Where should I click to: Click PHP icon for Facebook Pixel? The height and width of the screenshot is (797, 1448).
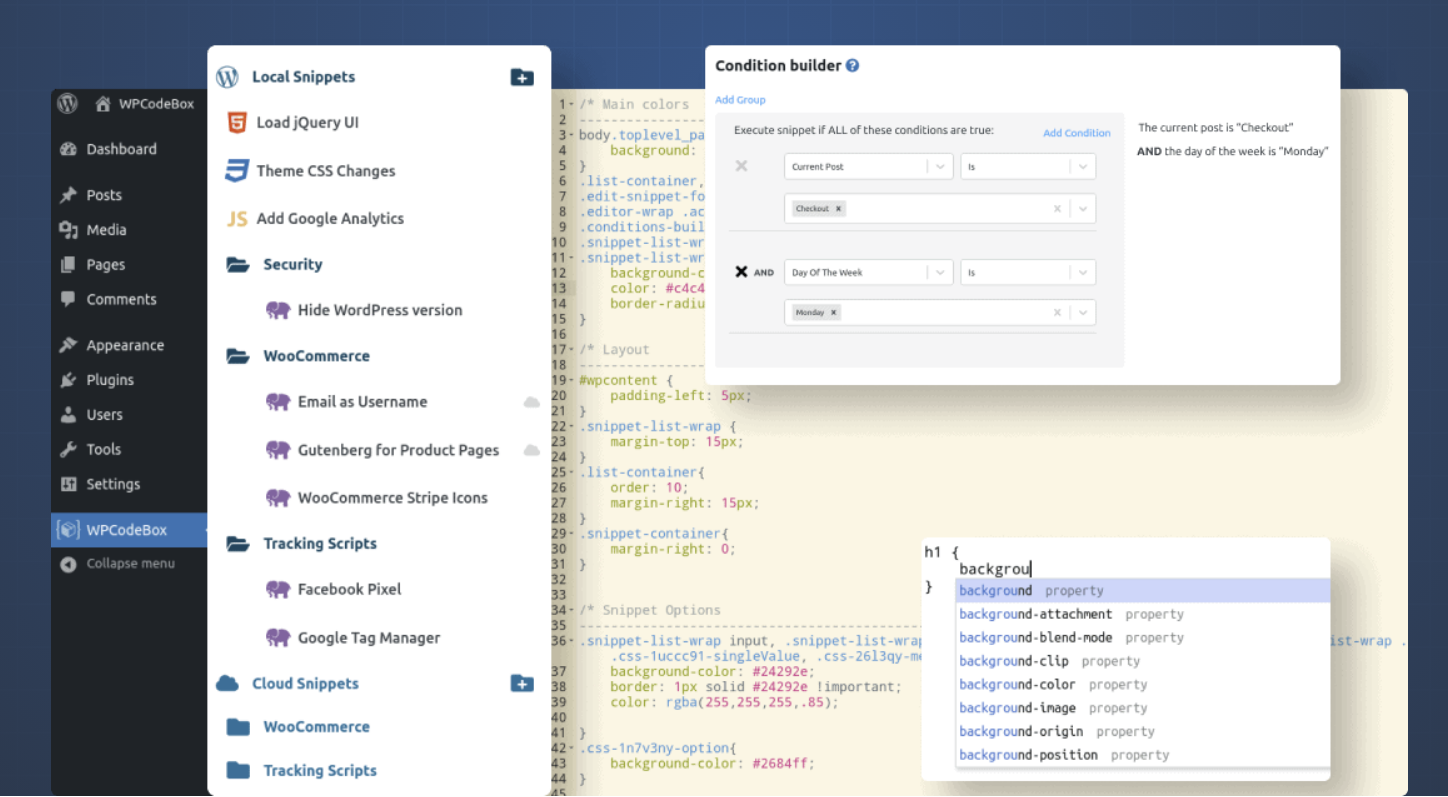tap(278, 590)
